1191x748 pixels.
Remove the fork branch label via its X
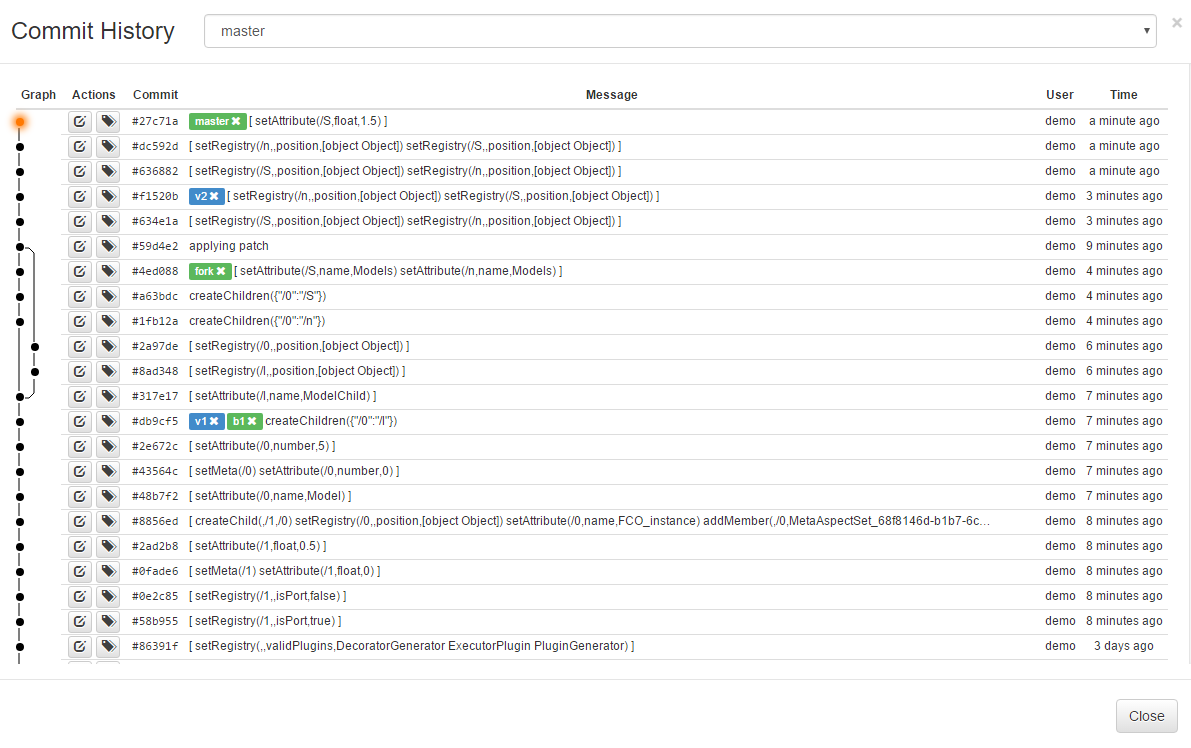pos(221,271)
